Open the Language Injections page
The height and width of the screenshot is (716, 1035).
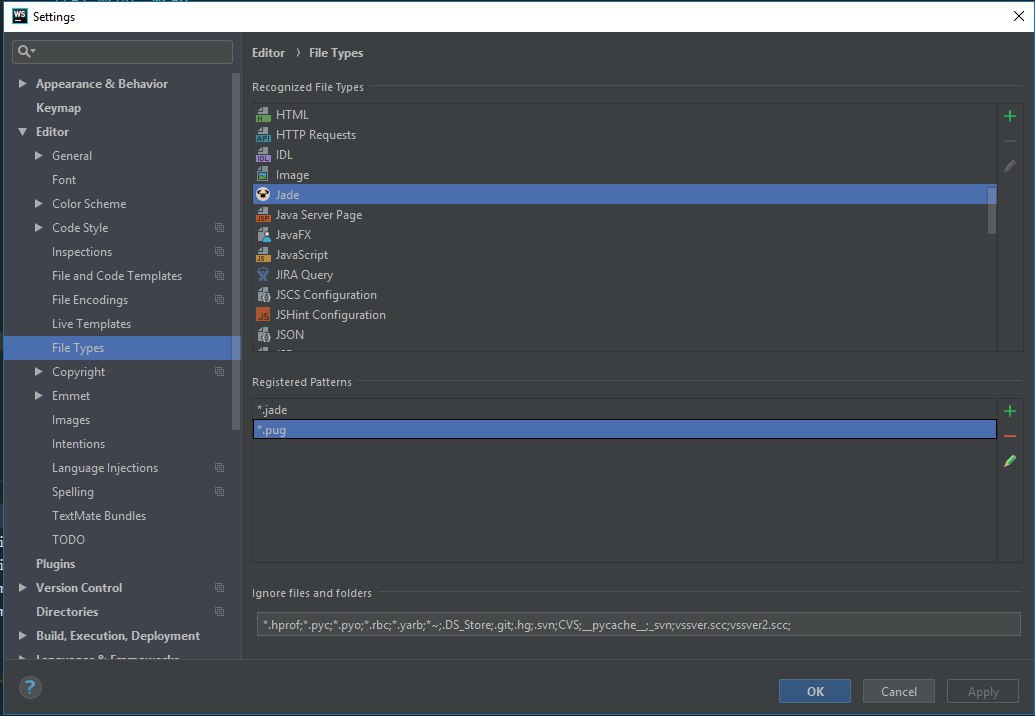click(x=105, y=468)
